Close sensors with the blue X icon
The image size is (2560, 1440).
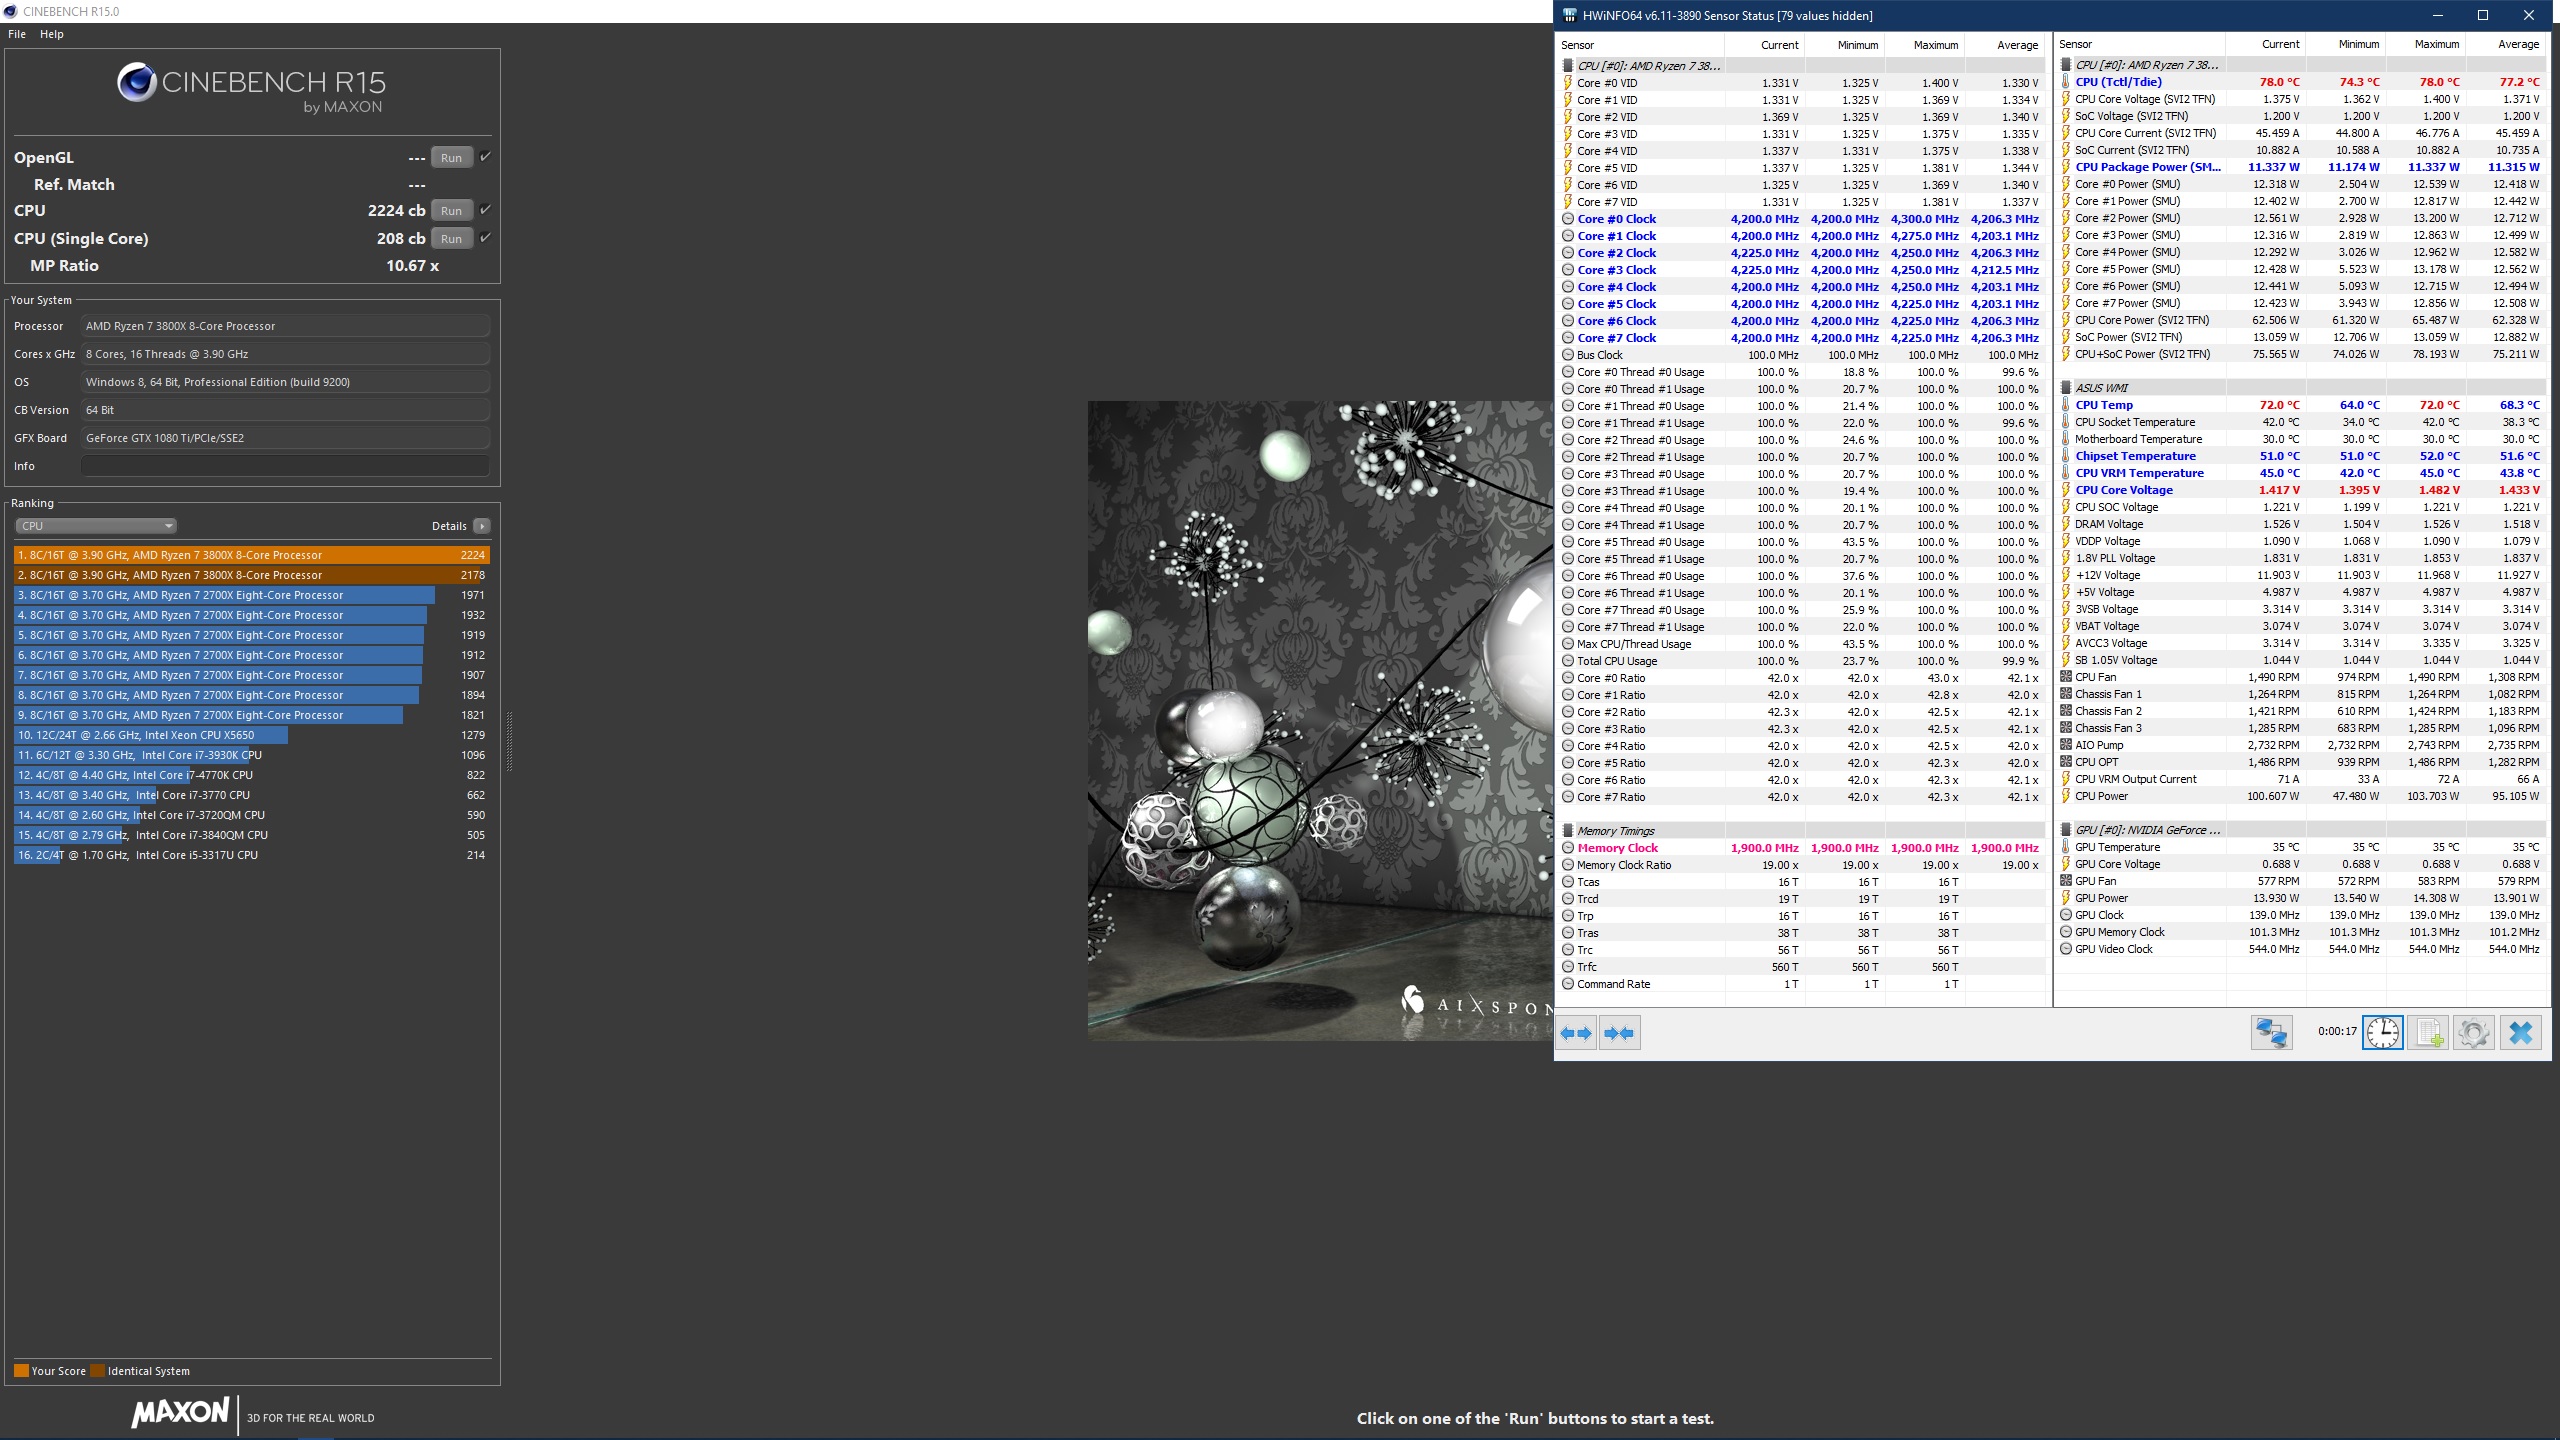pos(2521,1033)
